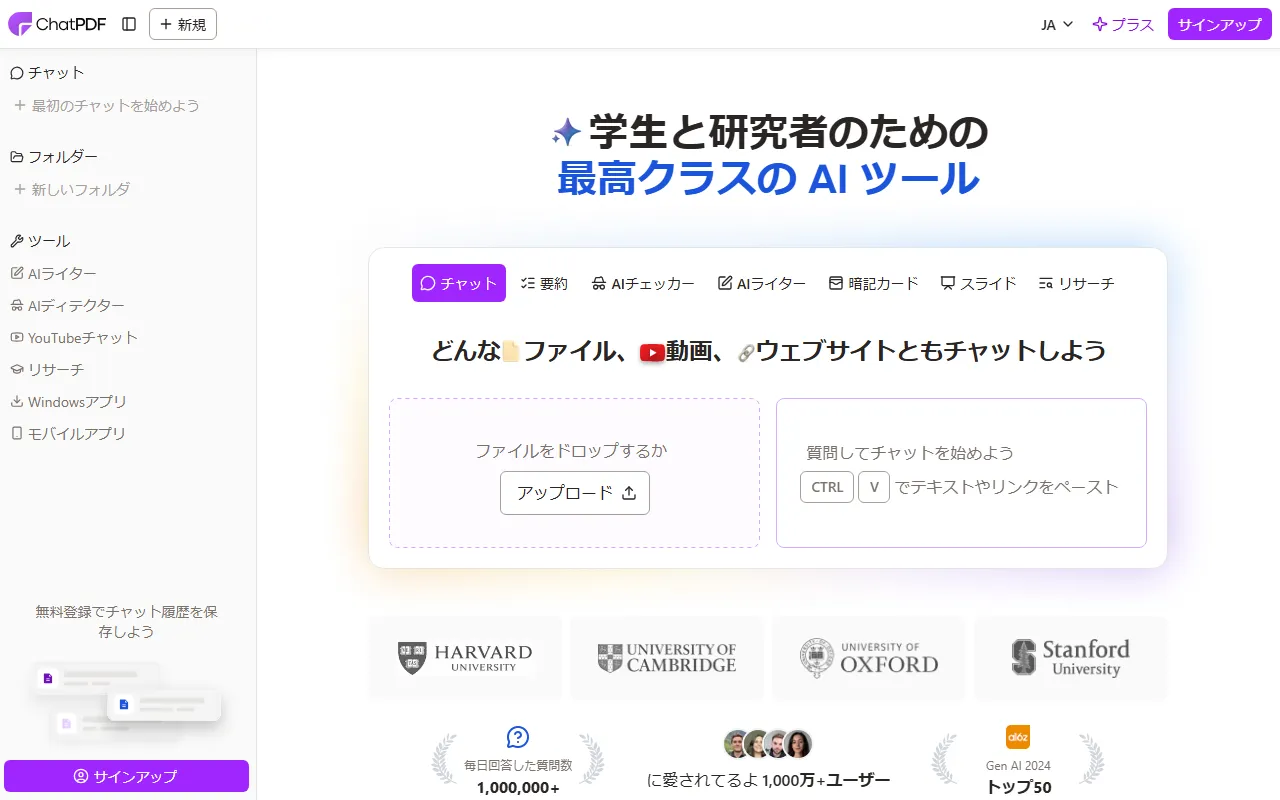Click the ツール heading in sidebar

[x=40, y=240]
